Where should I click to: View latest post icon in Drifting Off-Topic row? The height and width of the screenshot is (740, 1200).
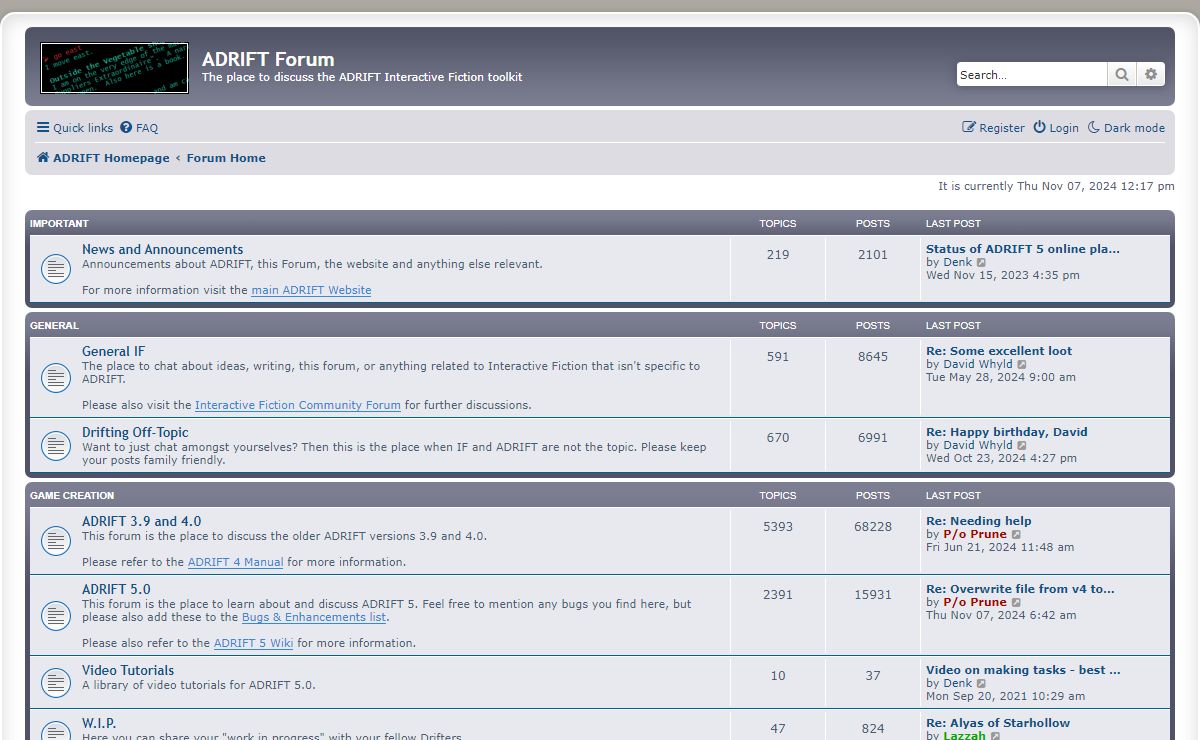(1022, 446)
